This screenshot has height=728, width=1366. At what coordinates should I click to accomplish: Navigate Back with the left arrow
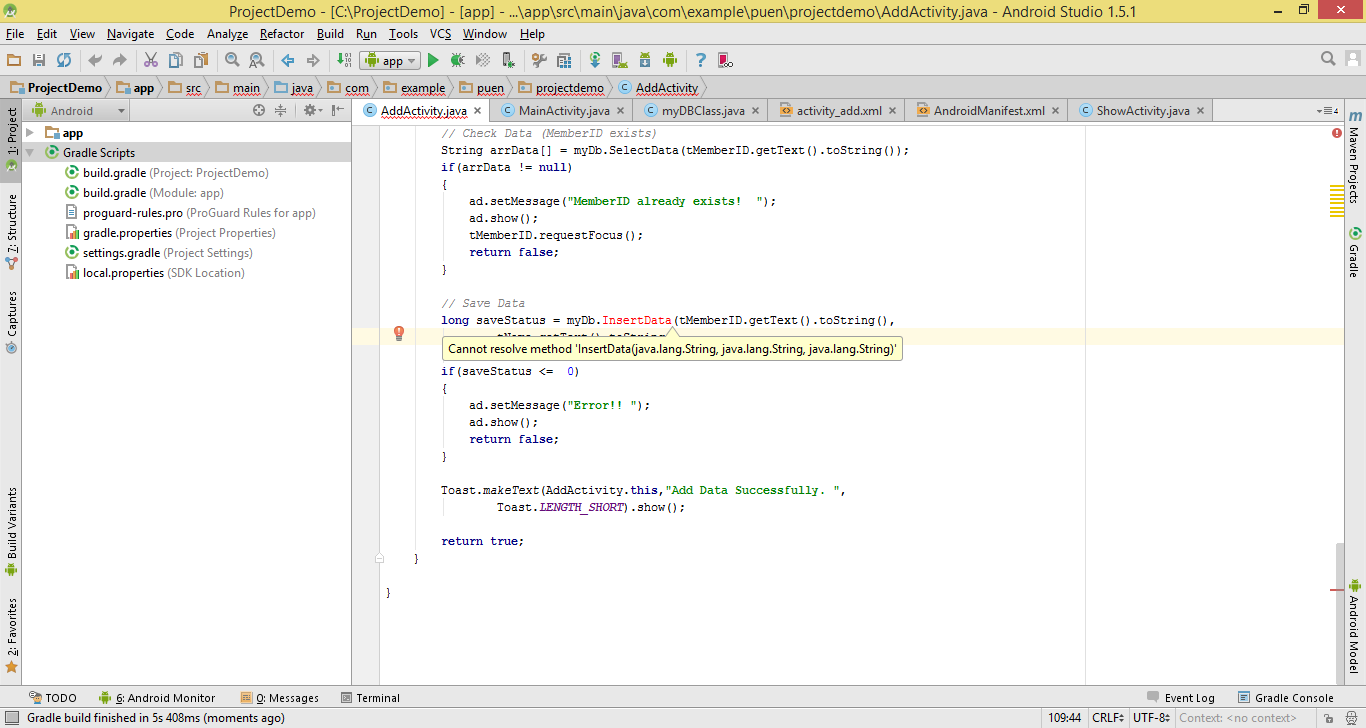[288, 60]
